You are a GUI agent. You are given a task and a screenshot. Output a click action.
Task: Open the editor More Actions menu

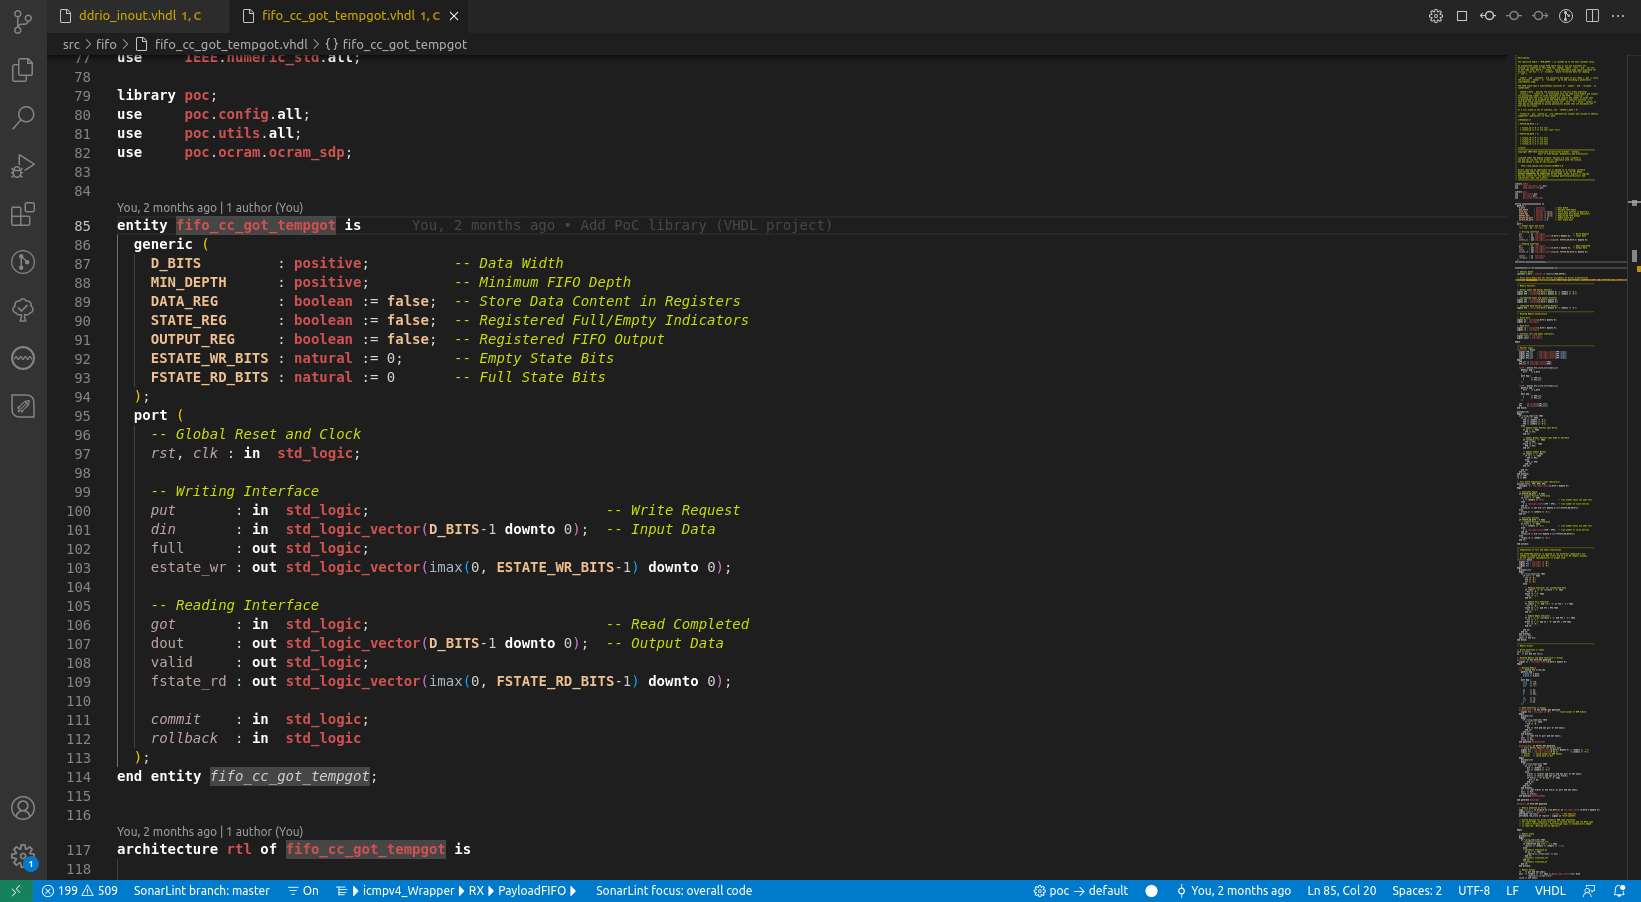point(1618,16)
